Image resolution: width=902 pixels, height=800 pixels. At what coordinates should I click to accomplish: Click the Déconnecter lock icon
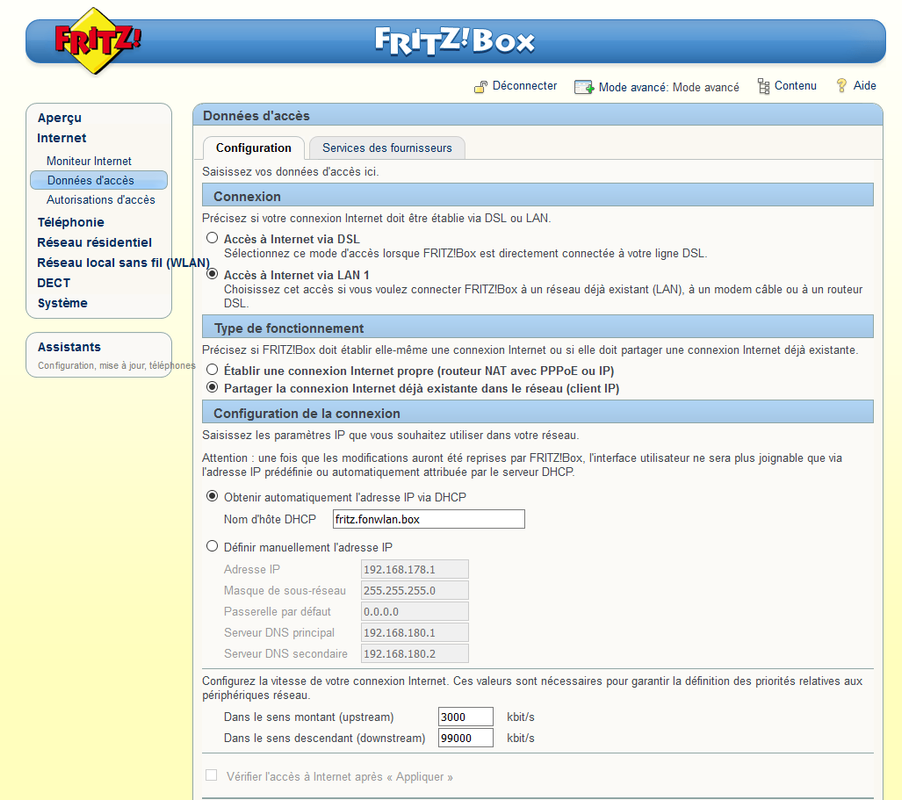click(x=480, y=87)
